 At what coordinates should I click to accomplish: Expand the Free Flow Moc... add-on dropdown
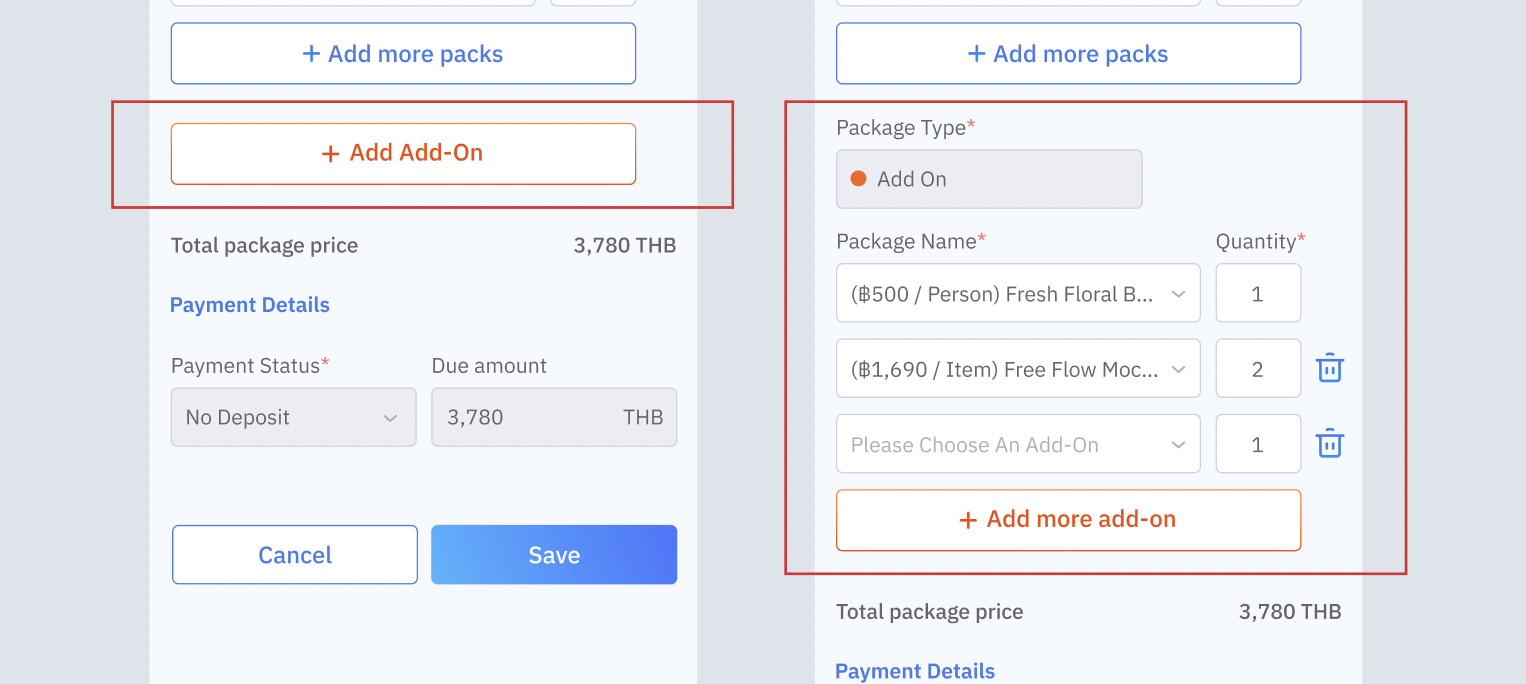click(x=1017, y=369)
